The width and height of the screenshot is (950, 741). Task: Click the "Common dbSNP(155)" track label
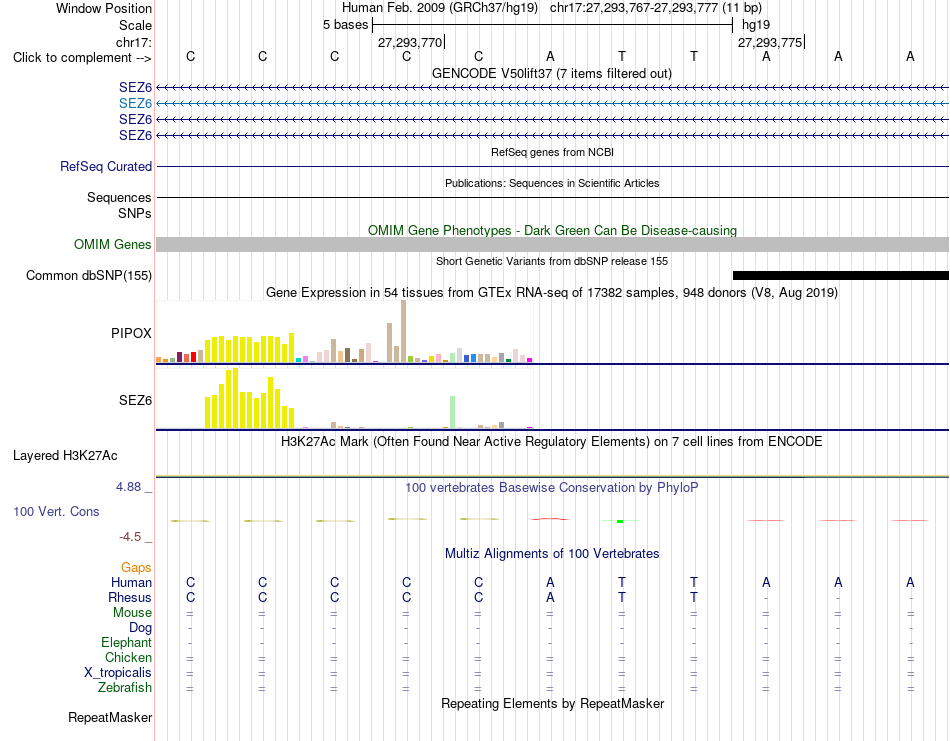pyautogui.click(x=89, y=276)
